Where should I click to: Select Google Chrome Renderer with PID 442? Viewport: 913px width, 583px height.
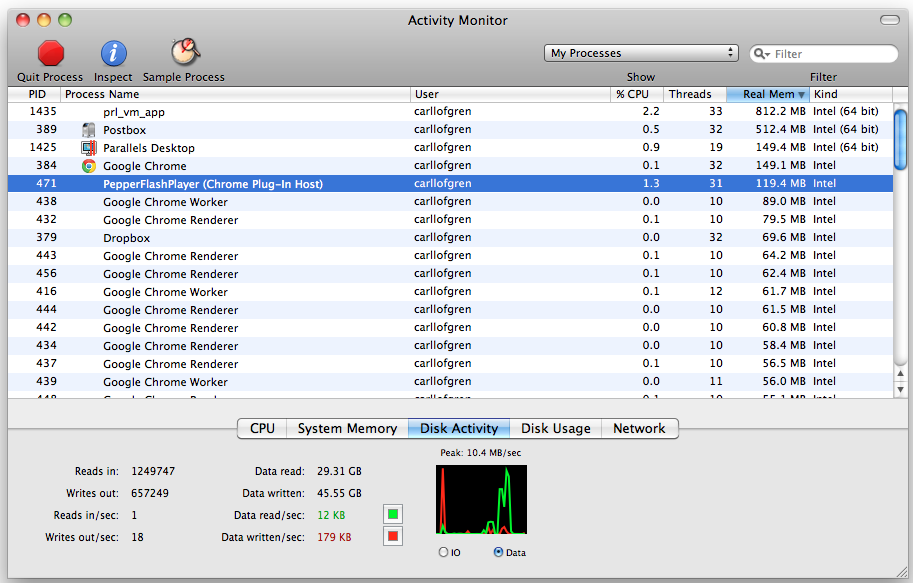(450, 328)
